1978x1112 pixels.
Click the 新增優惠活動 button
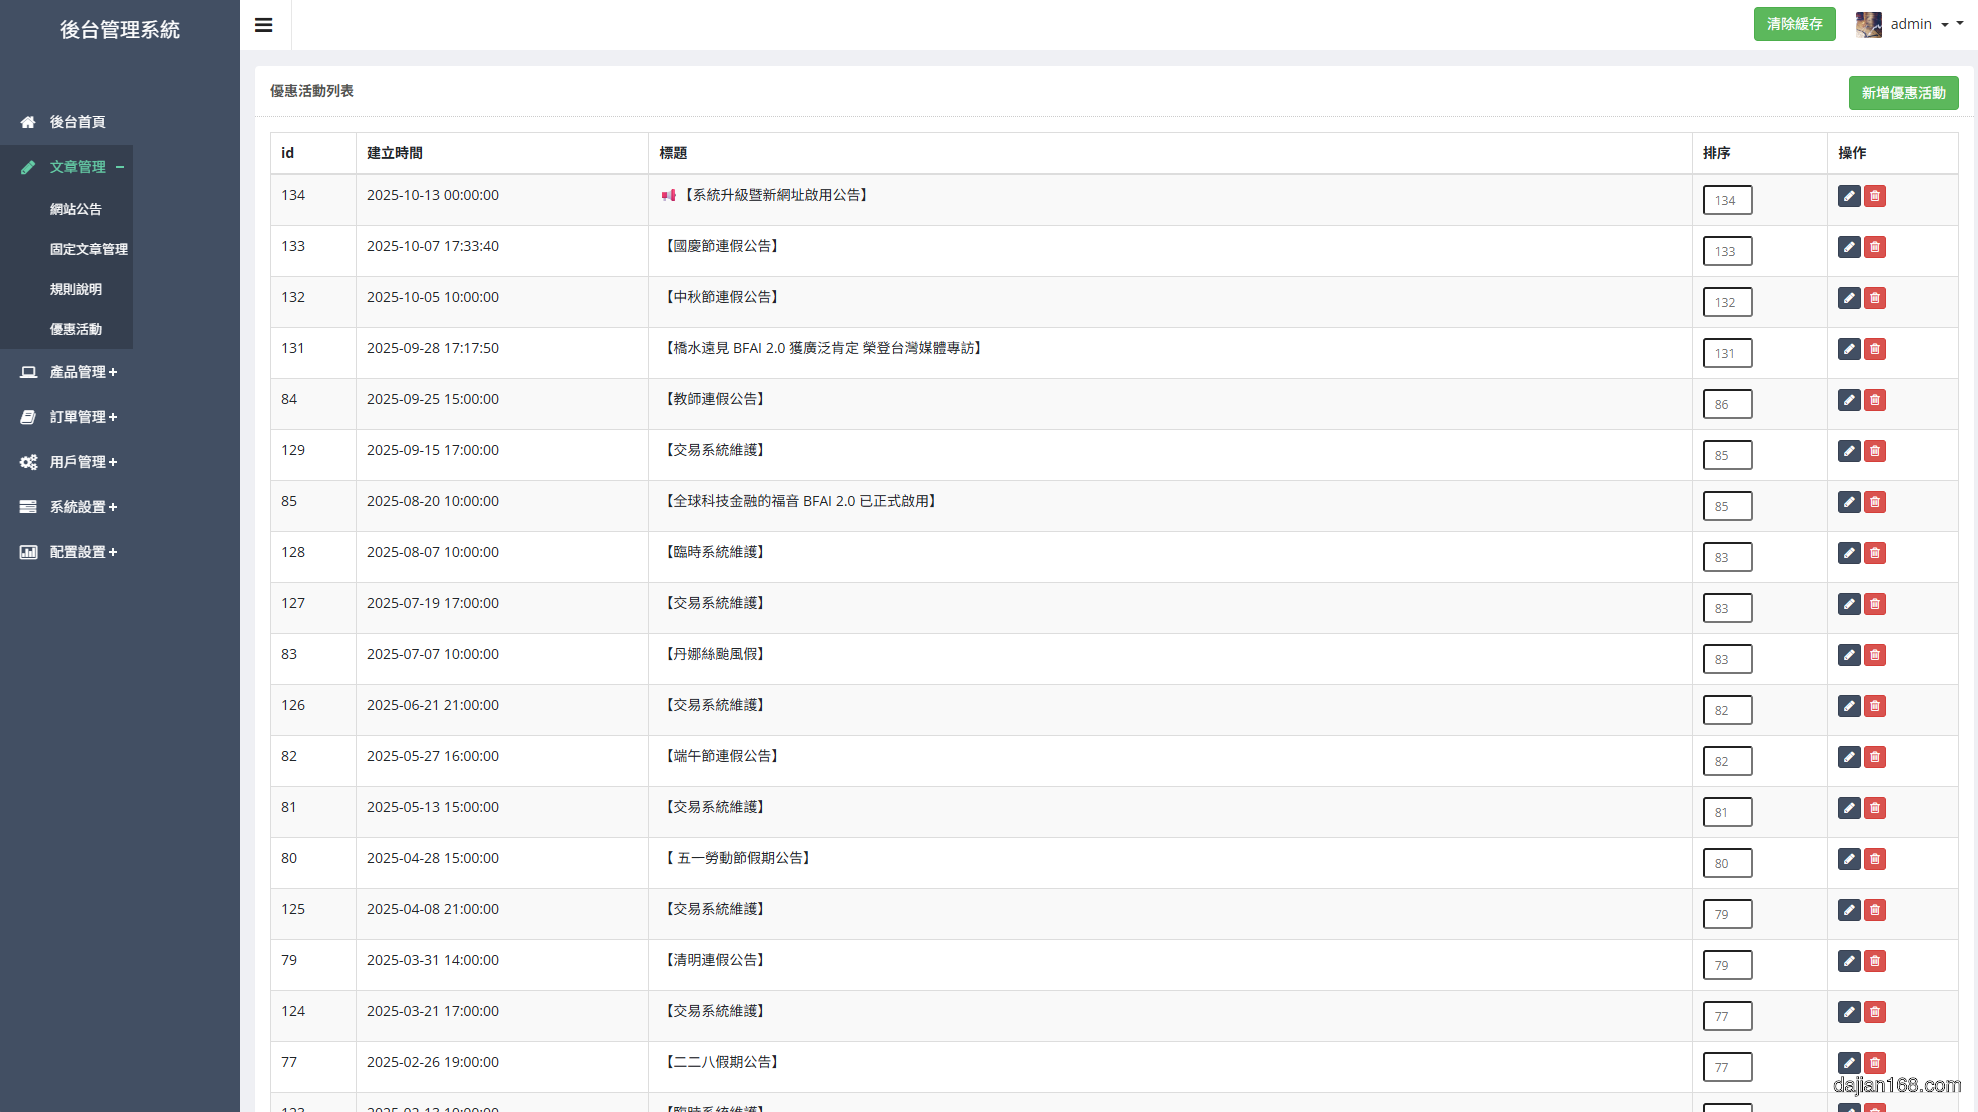pos(1903,93)
